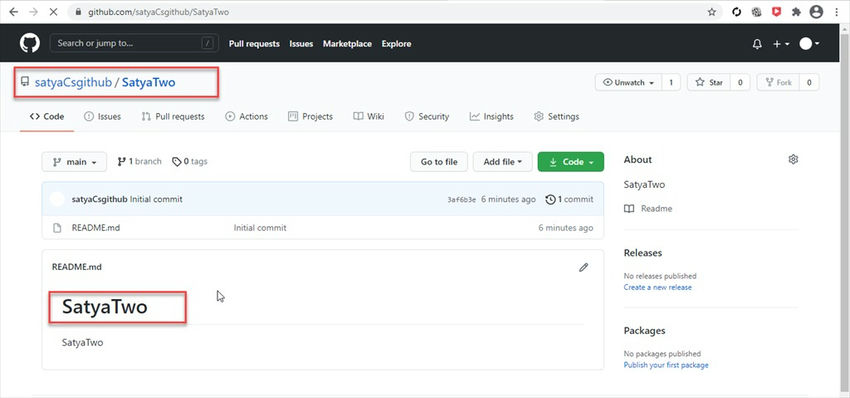850x398 pixels.
Task: Edit README with the pencil icon
Action: (583, 267)
